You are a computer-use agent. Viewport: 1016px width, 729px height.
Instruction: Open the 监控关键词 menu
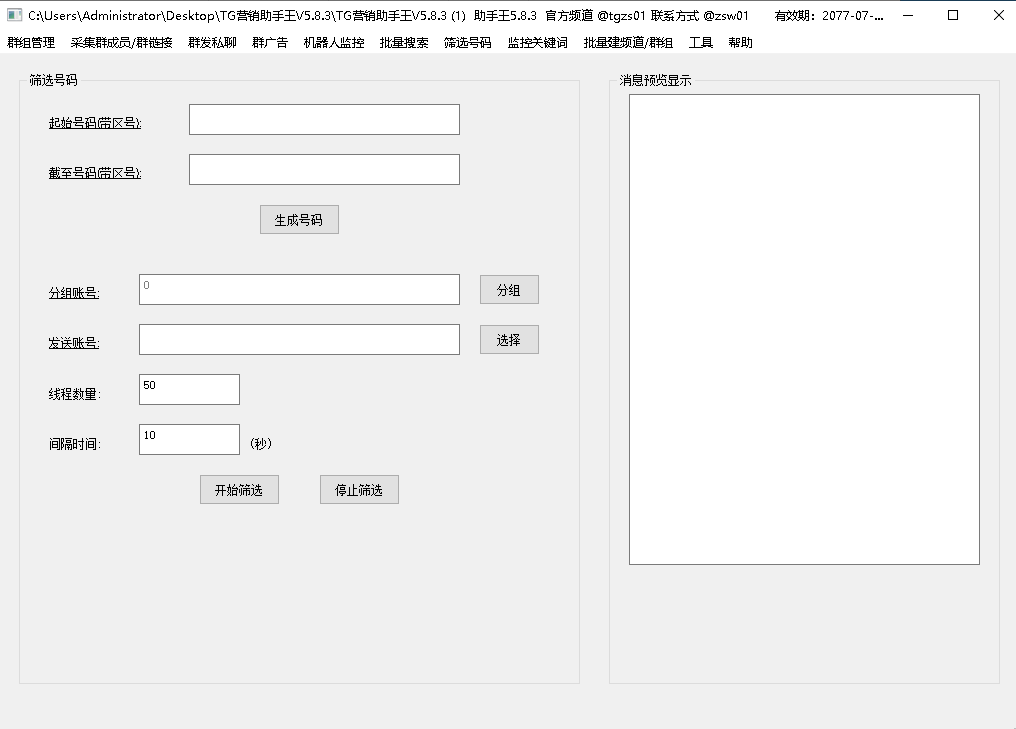point(537,43)
